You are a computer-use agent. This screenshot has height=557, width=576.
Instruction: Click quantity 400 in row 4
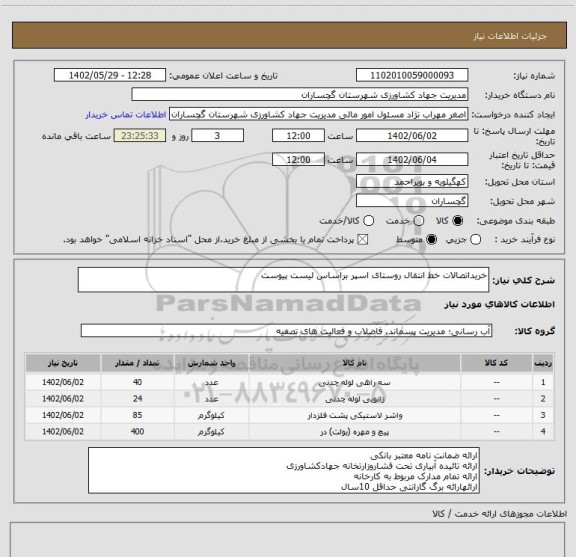coord(137,432)
